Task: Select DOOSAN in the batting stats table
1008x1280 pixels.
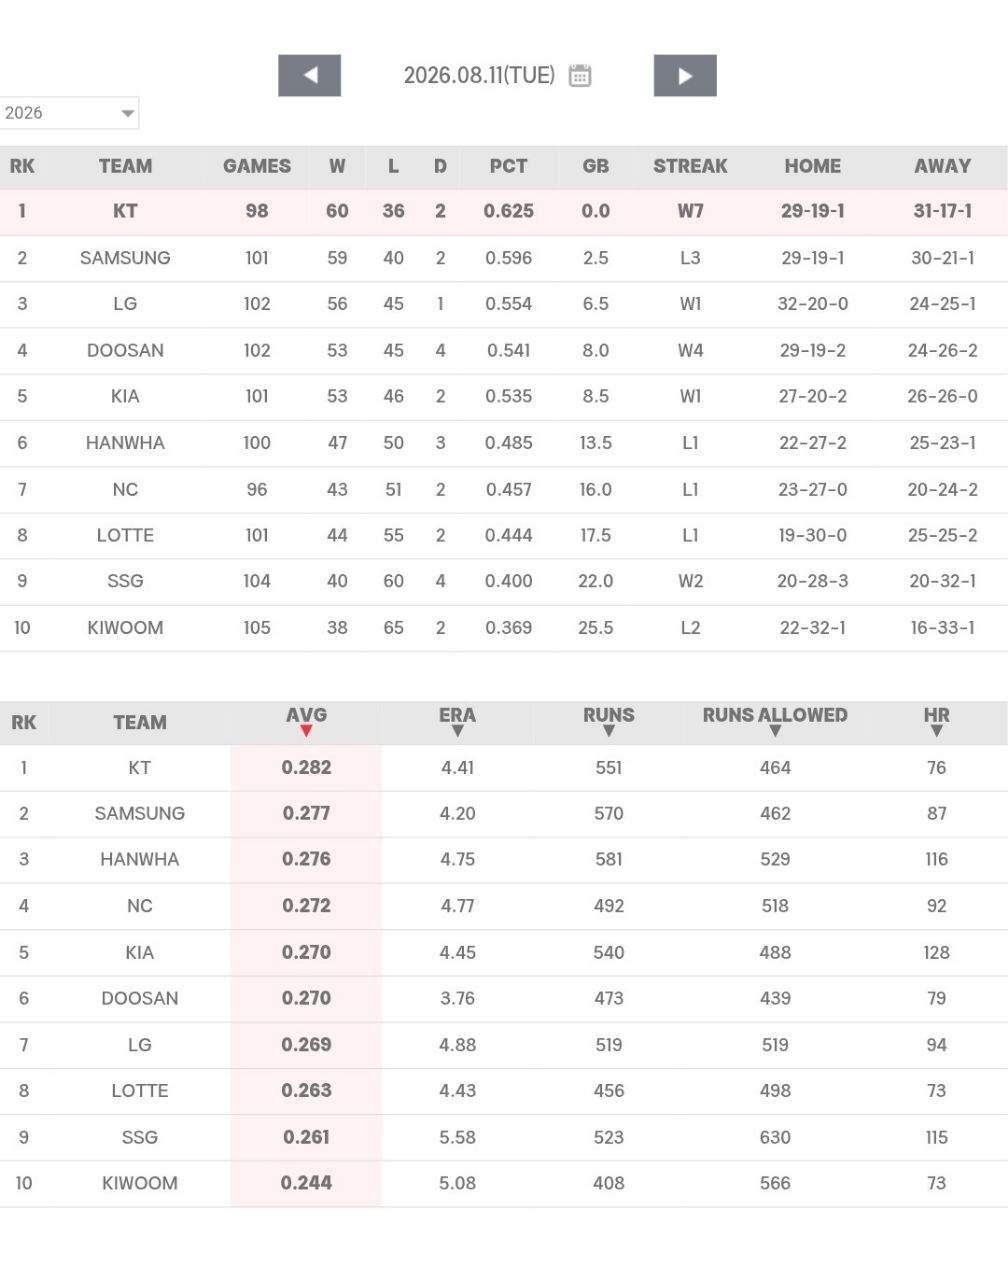Action: click(x=140, y=999)
